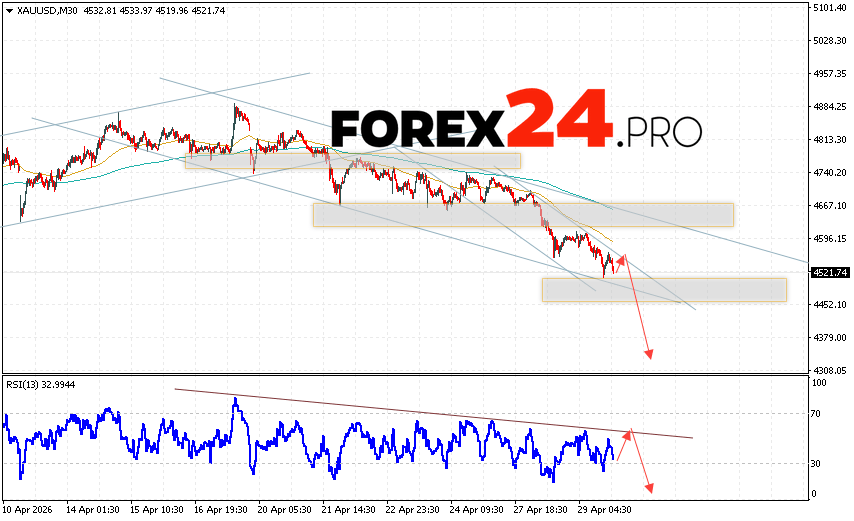The width and height of the screenshot is (854, 521).
Task: Select the current price label 4521.74
Action: (831, 272)
